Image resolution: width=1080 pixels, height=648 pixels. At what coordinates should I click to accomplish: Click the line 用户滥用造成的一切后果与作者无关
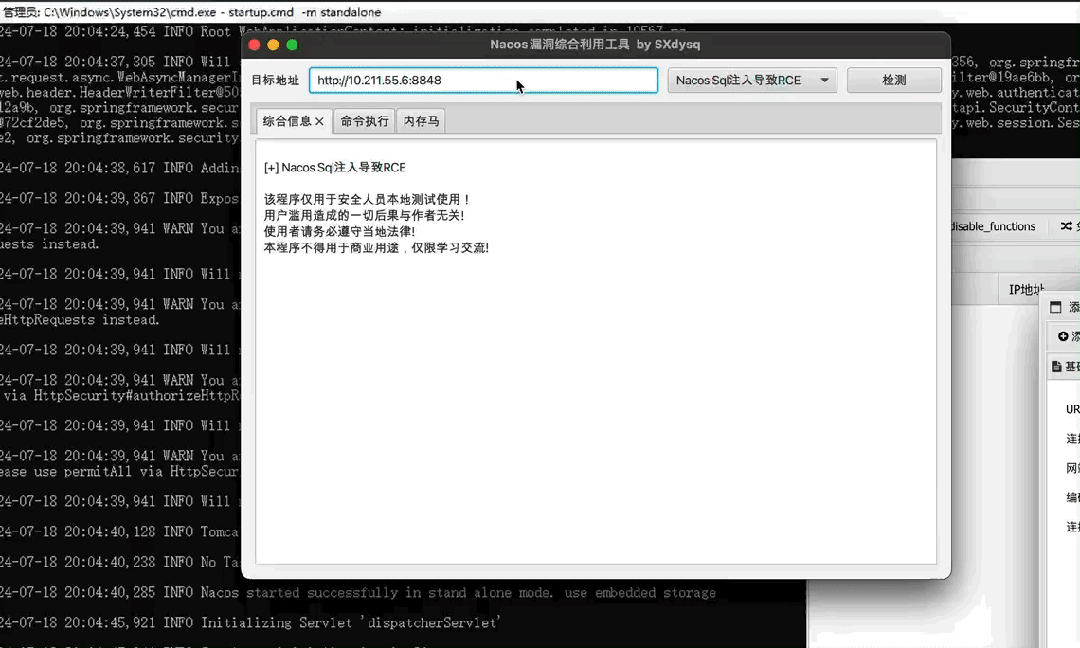click(x=364, y=216)
